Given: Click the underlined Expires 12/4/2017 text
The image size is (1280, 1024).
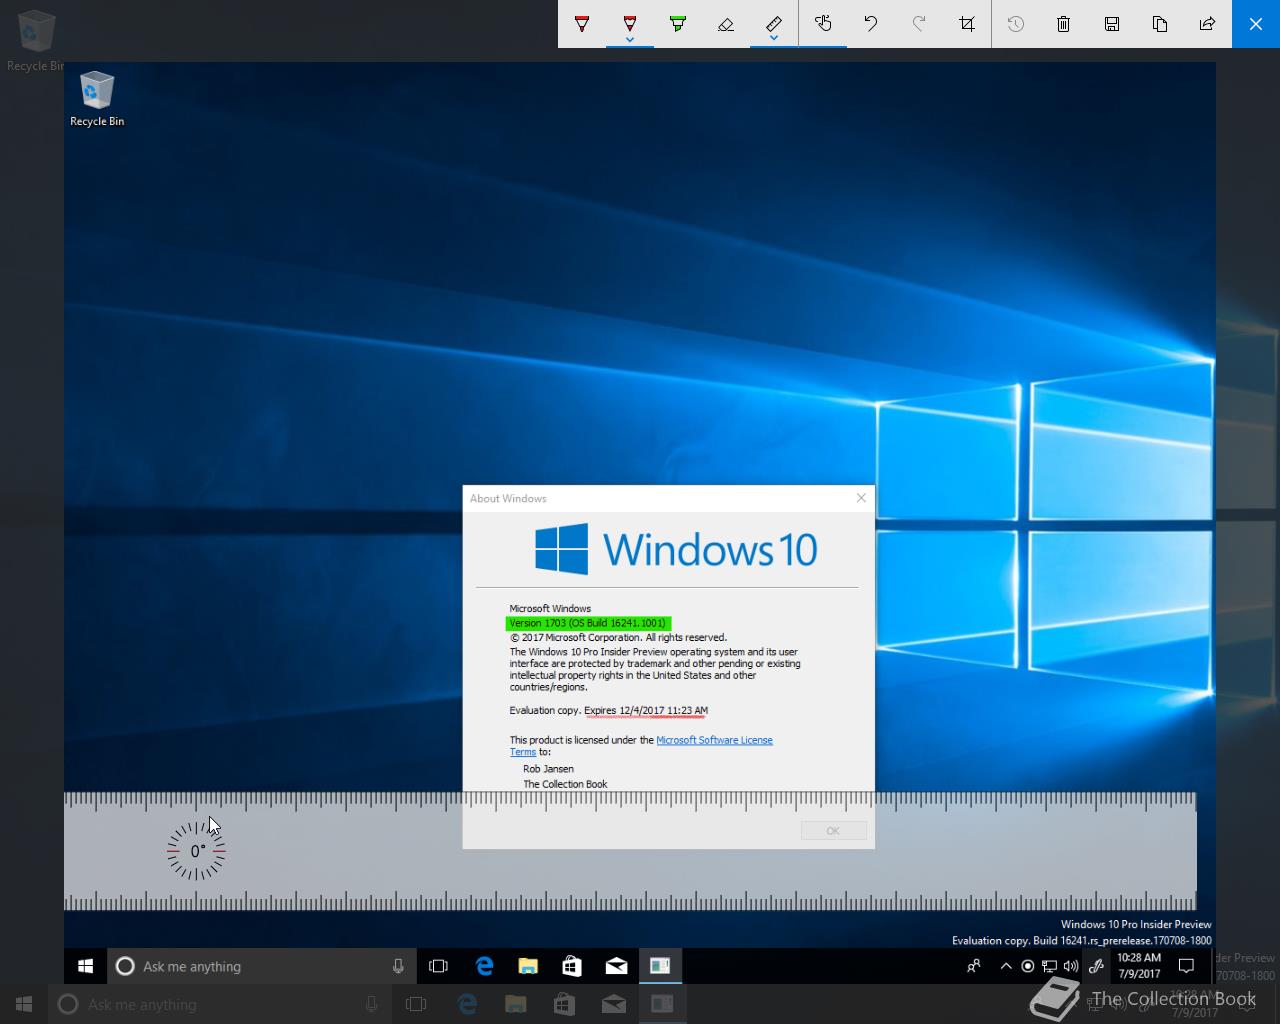Looking at the screenshot, I should pyautogui.click(x=646, y=710).
